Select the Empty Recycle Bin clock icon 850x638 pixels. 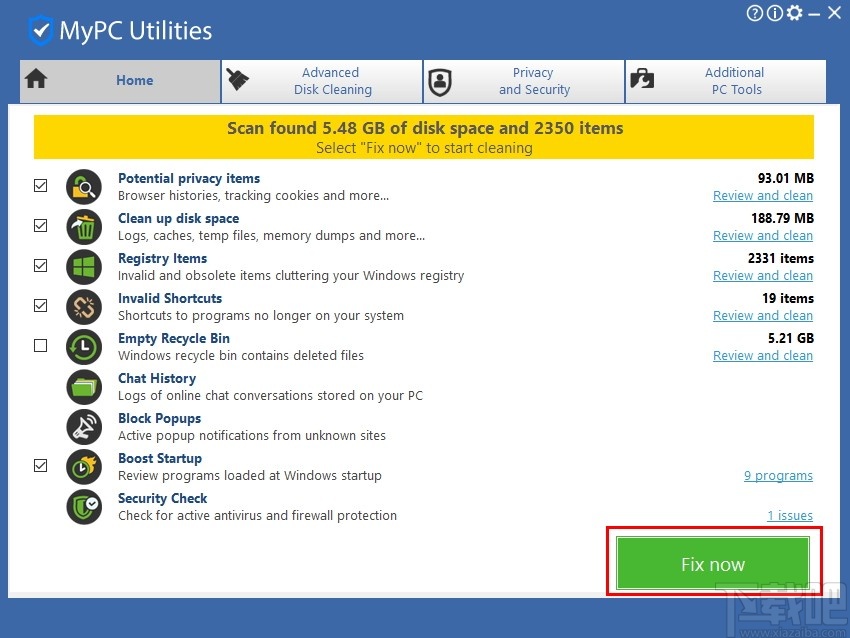click(84, 347)
